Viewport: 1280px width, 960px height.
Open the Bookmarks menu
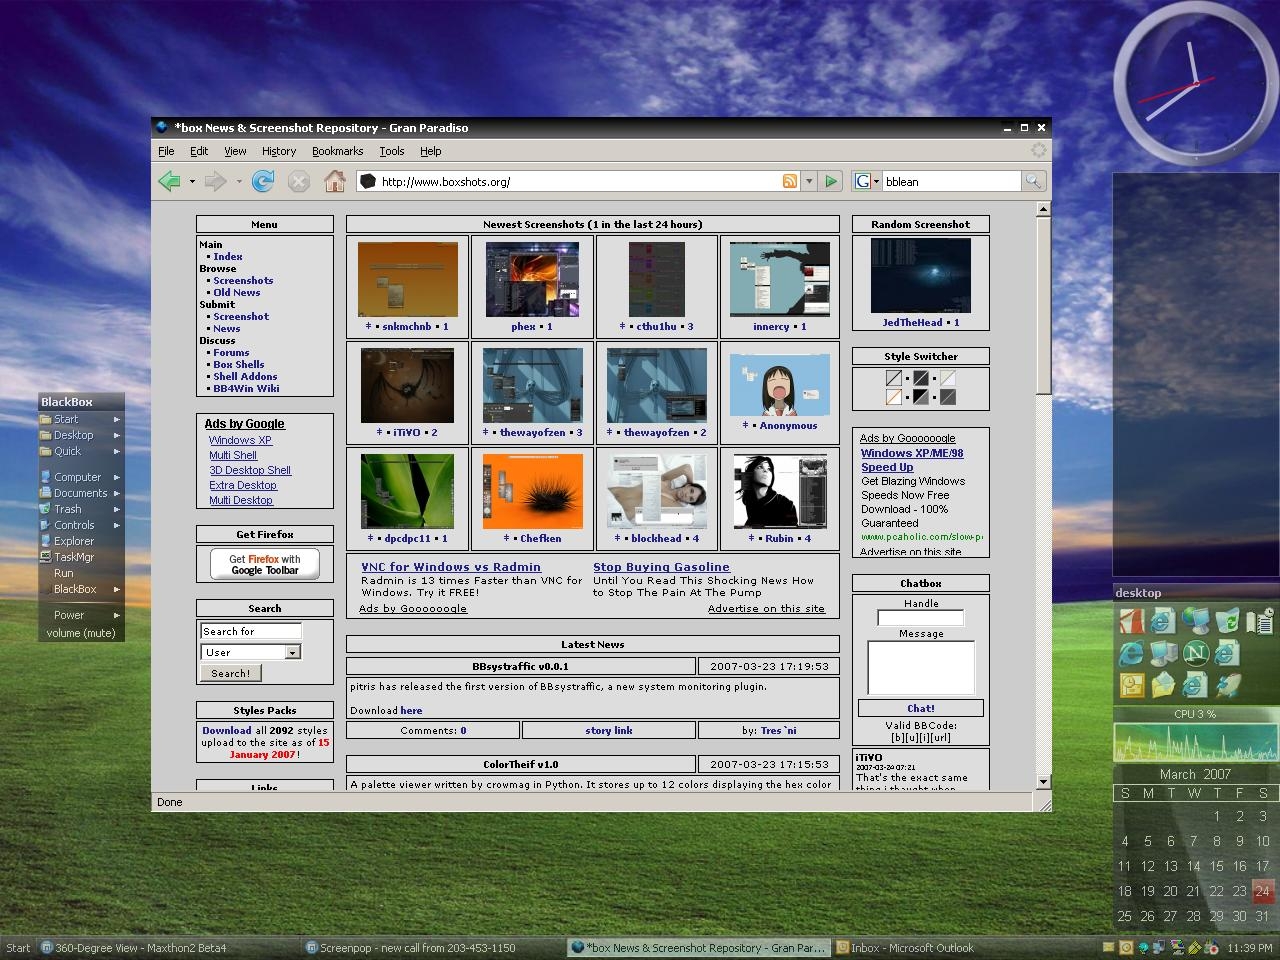(337, 151)
